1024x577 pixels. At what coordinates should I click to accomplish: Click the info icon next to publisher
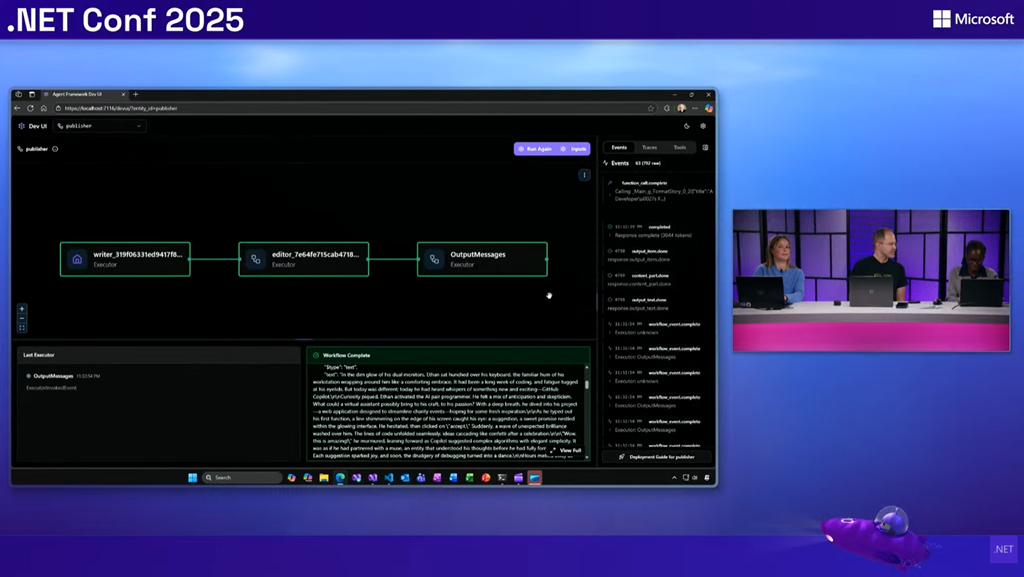point(55,149)
